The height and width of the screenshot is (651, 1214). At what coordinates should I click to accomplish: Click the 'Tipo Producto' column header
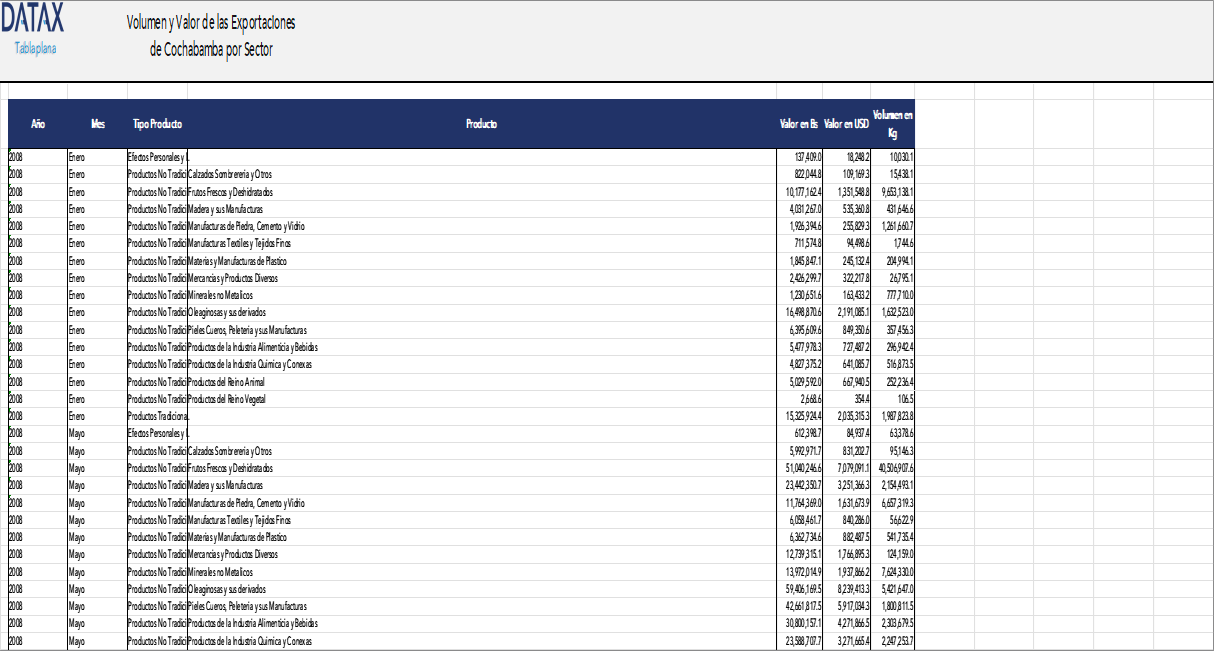pos(157,124)
